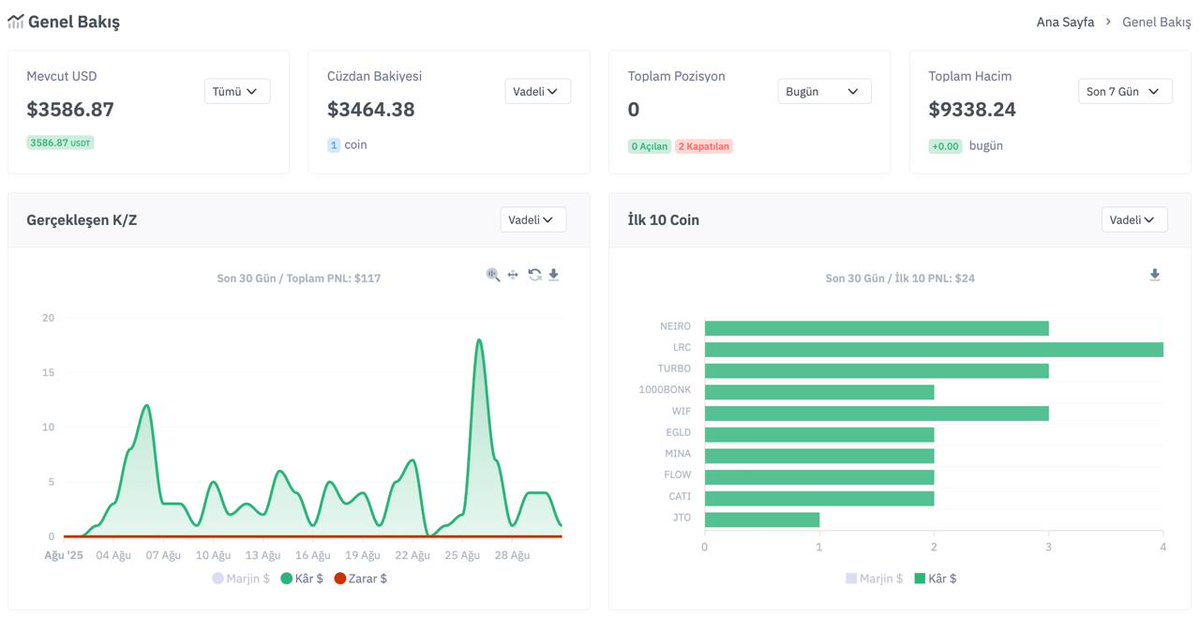Click the 04 Ağu axis label
Viewport: 1200px width, 617px height.
tap(114, 555)
